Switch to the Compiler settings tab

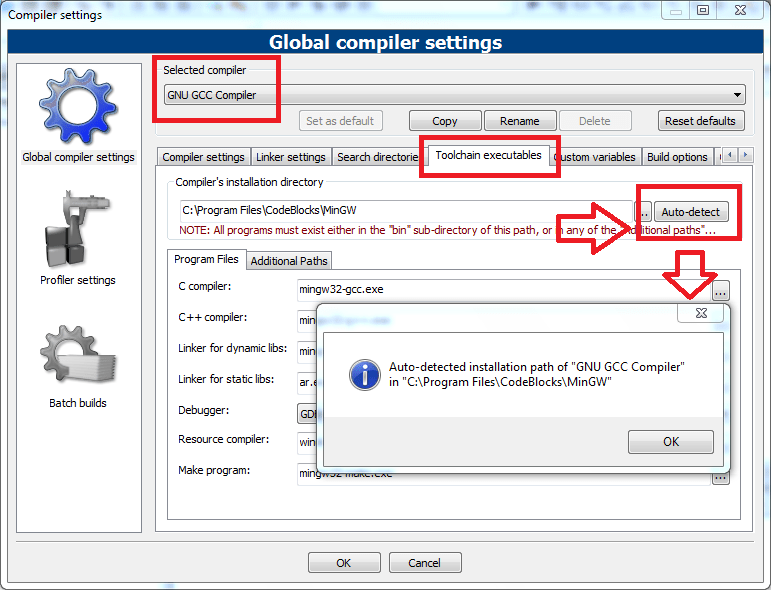pos(204,157)
